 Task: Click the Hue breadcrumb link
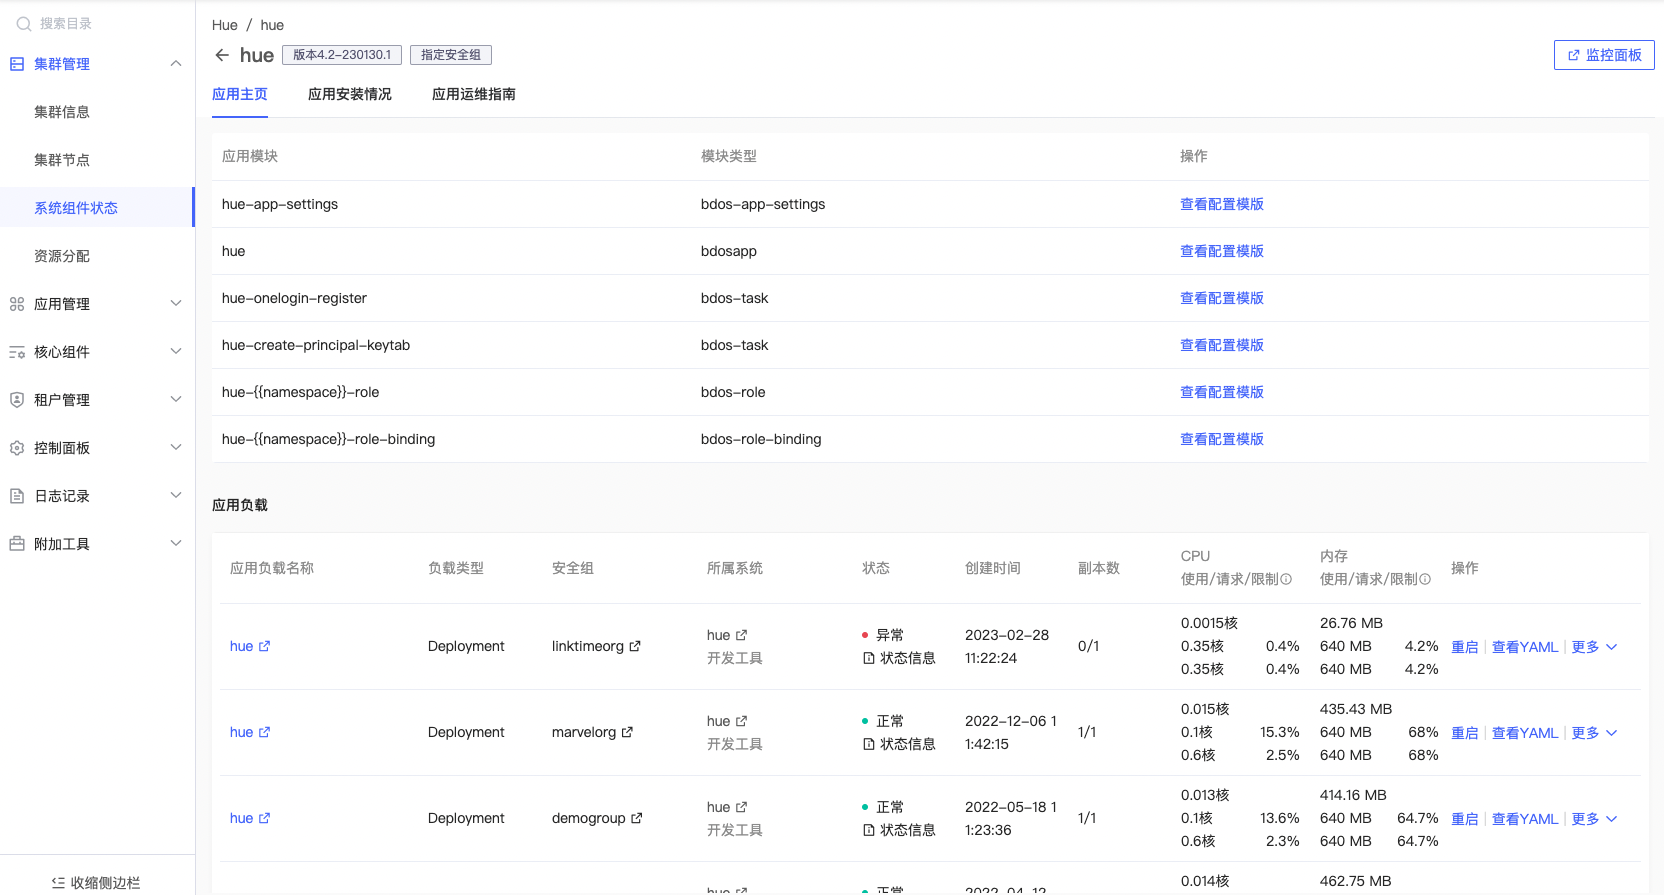225,25
